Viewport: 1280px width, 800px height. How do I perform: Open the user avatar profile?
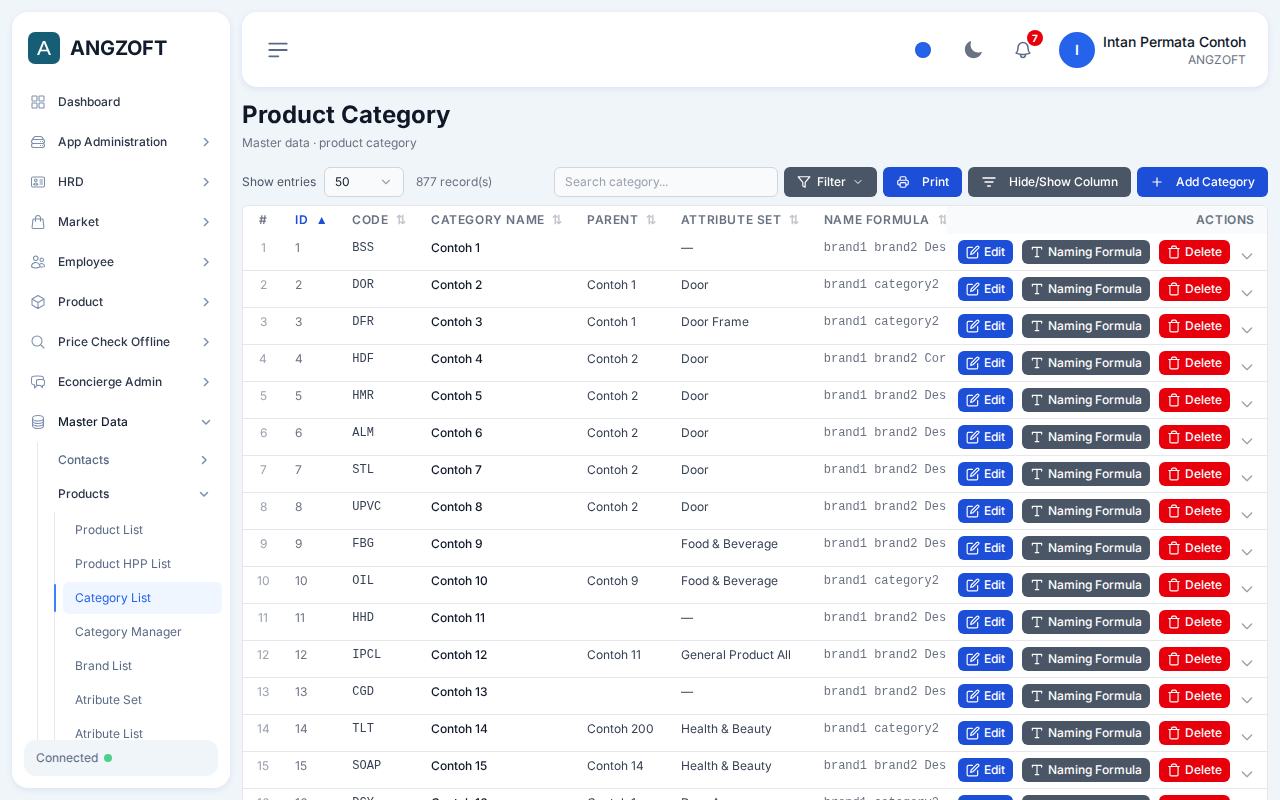[x=1077, y=50]
